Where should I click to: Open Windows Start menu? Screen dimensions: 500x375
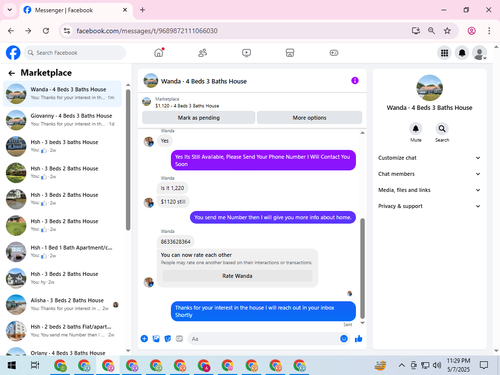pyautogui.click(x=12, y=365)
